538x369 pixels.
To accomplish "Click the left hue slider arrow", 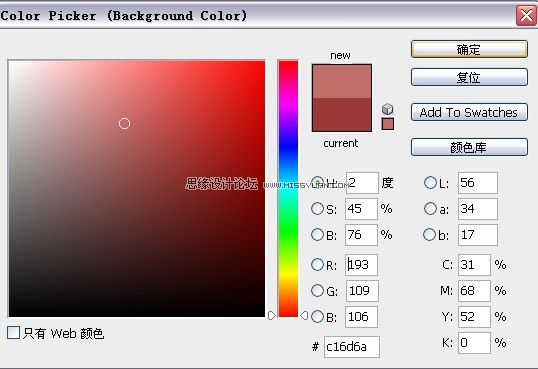I will pos(272,315).
